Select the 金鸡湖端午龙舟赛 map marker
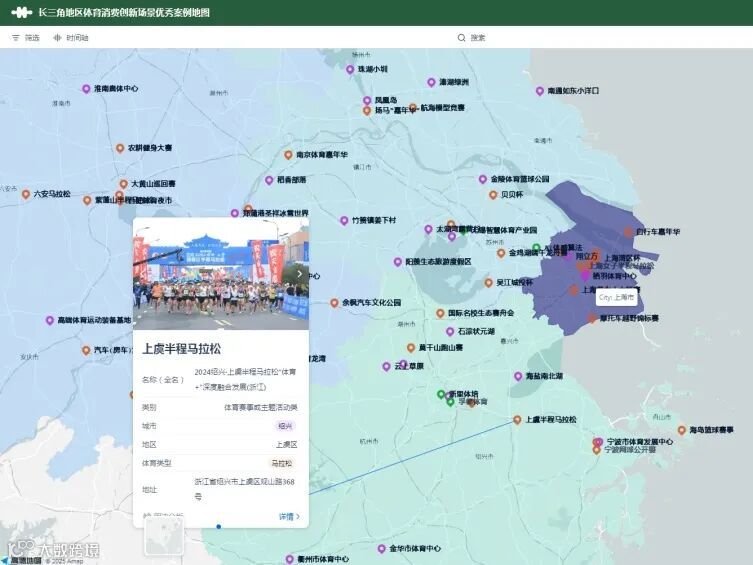This screenshot has width=753, height=565. tap(501, 253)
